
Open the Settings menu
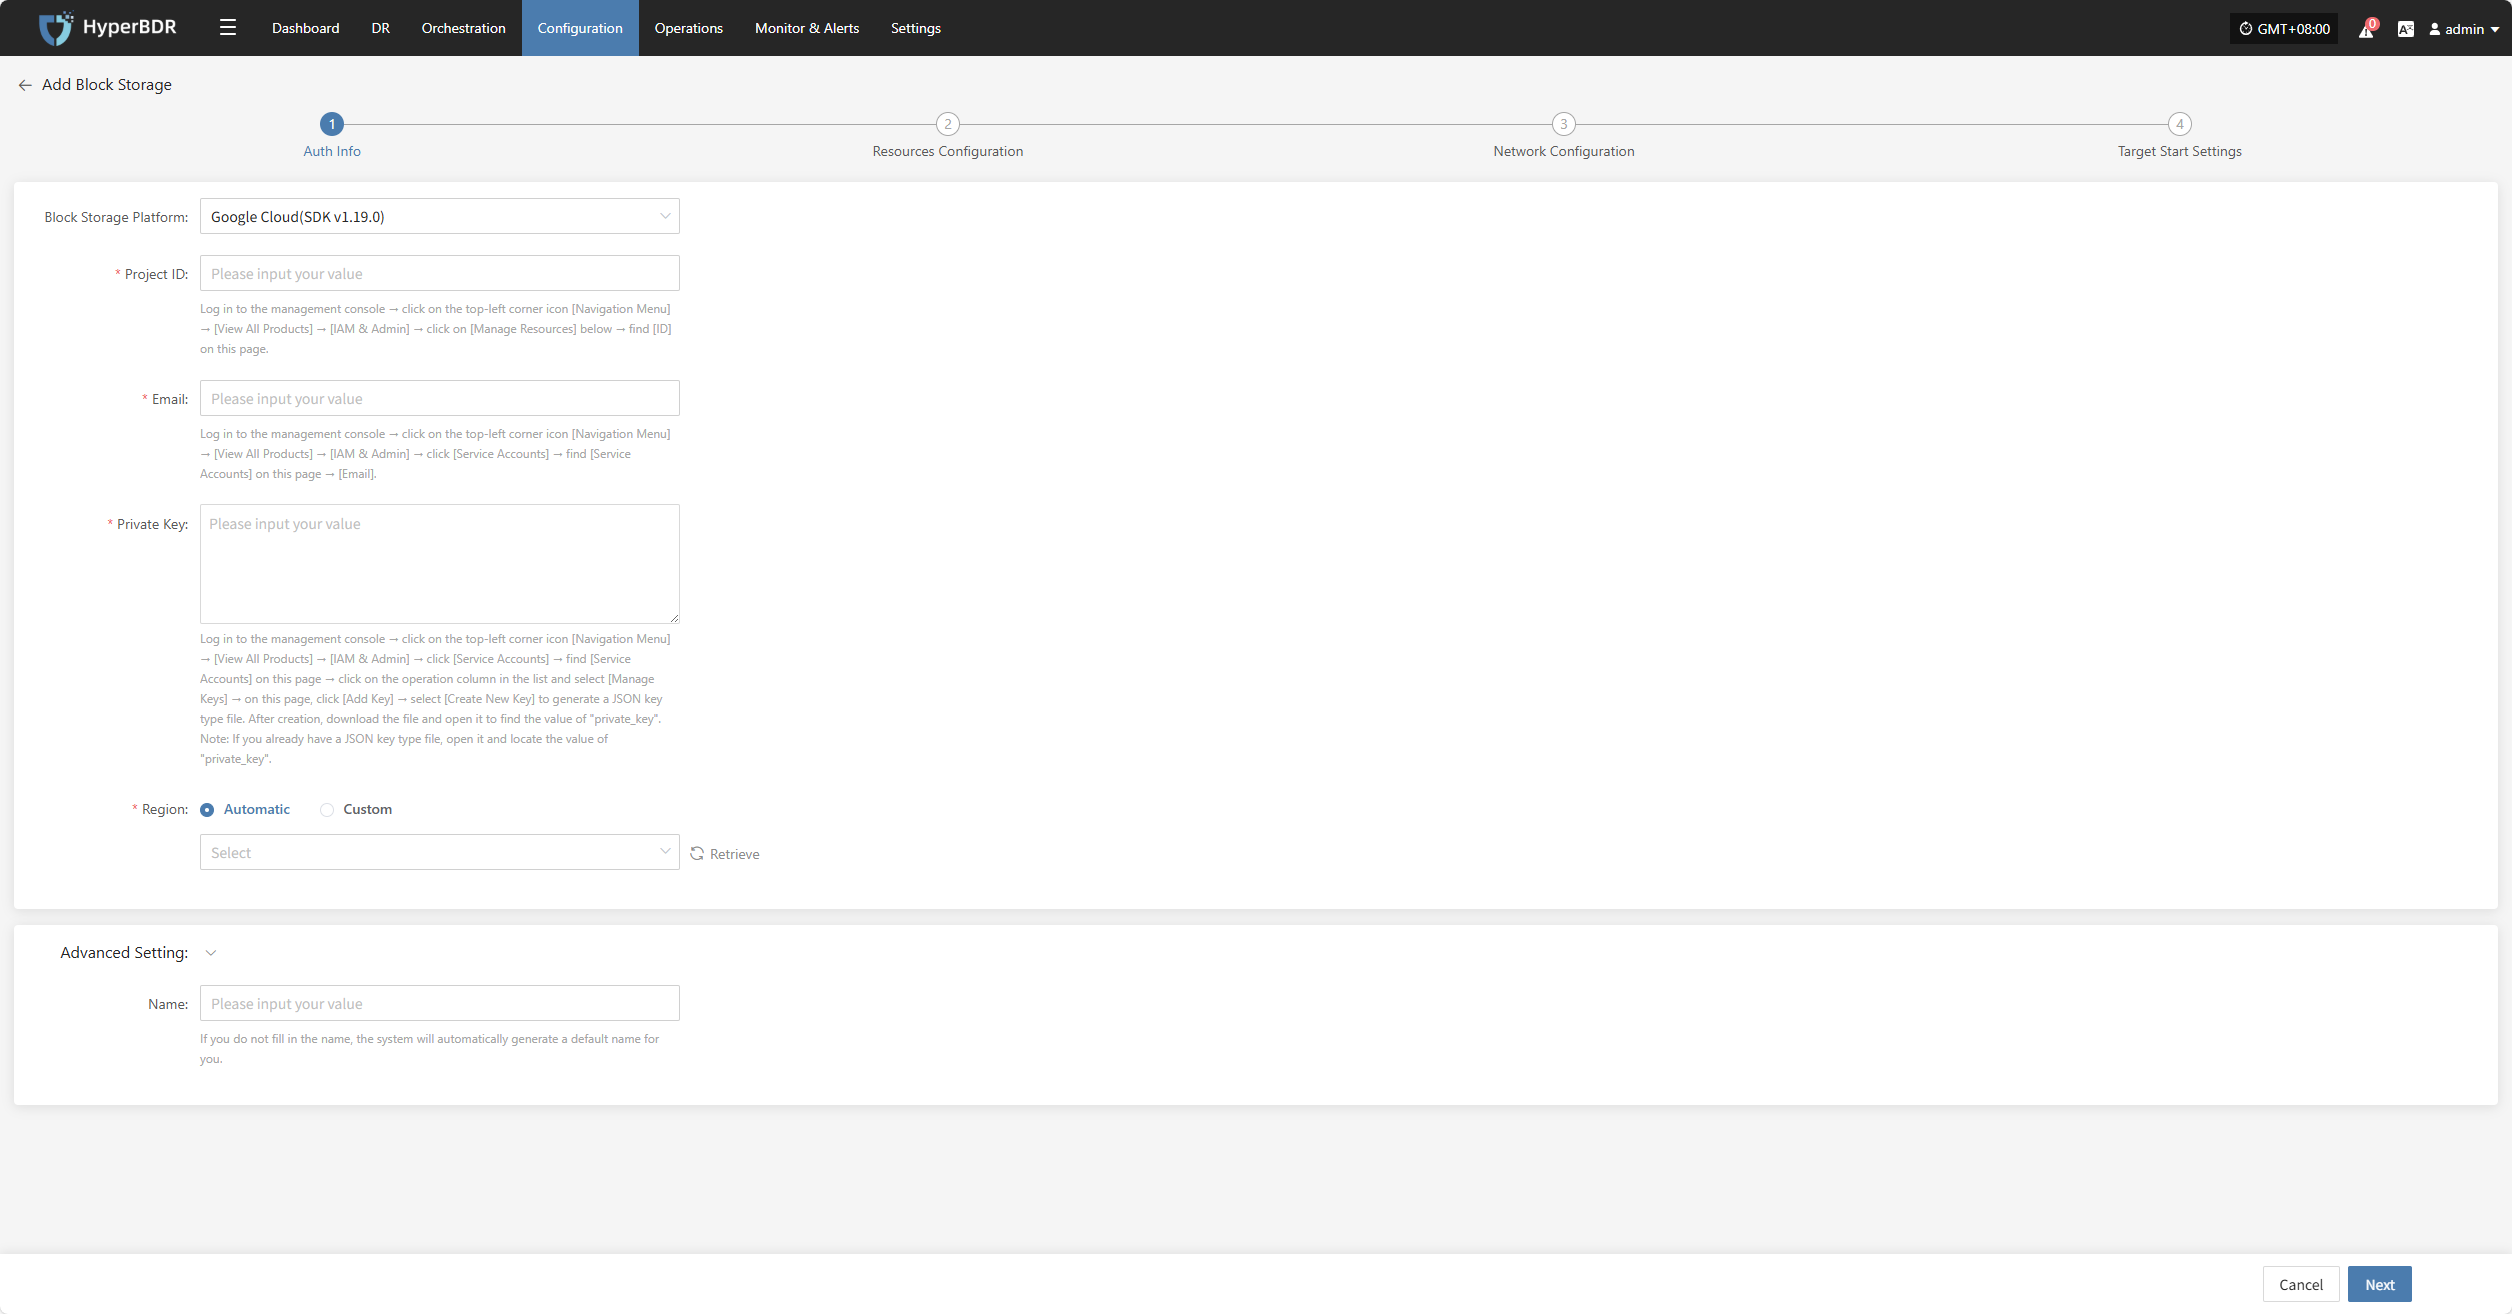(x=916, y=28)
